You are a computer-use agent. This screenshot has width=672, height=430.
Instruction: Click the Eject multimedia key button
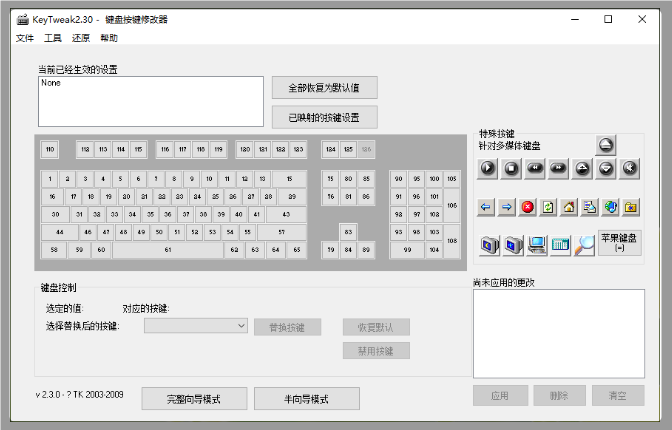[606, 145]
